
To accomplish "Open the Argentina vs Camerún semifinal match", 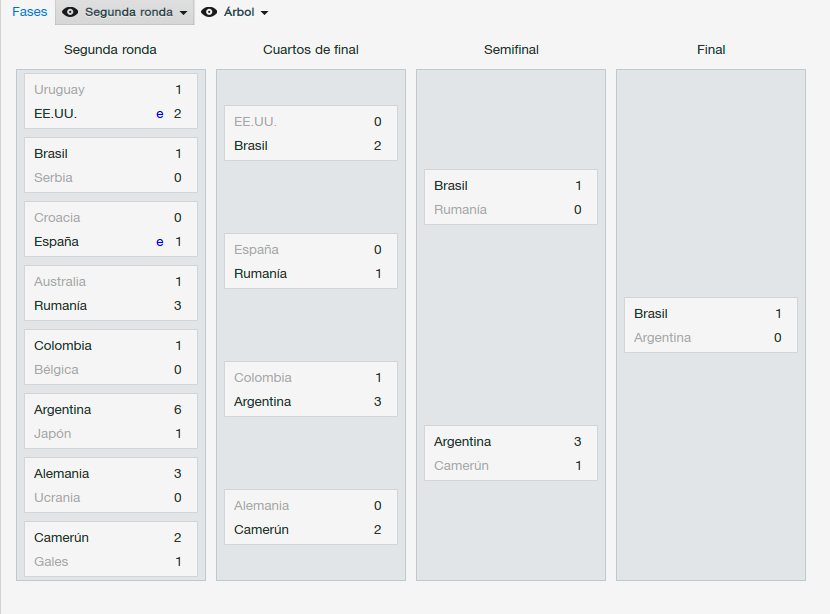I will point(511,453).
